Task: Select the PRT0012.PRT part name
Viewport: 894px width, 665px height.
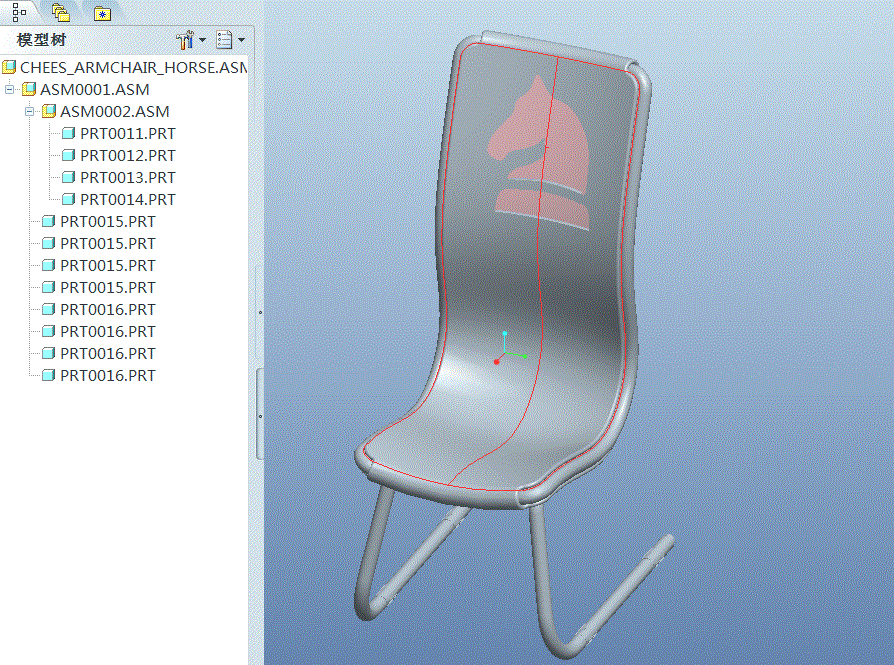Action: click(128, 156)
